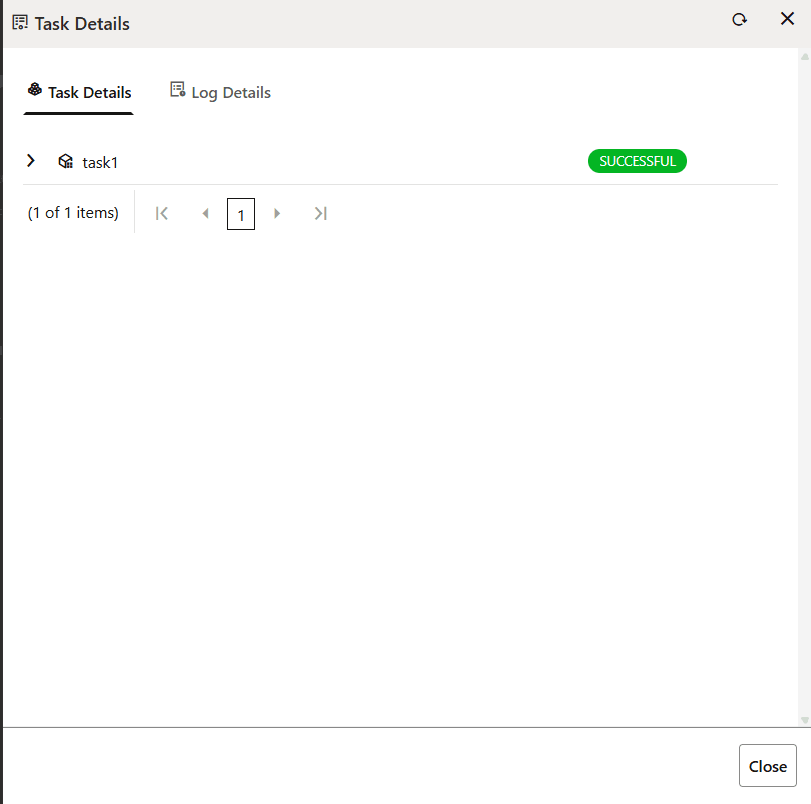
Task: Select the page number input box
Action: [x=240, y=213]
